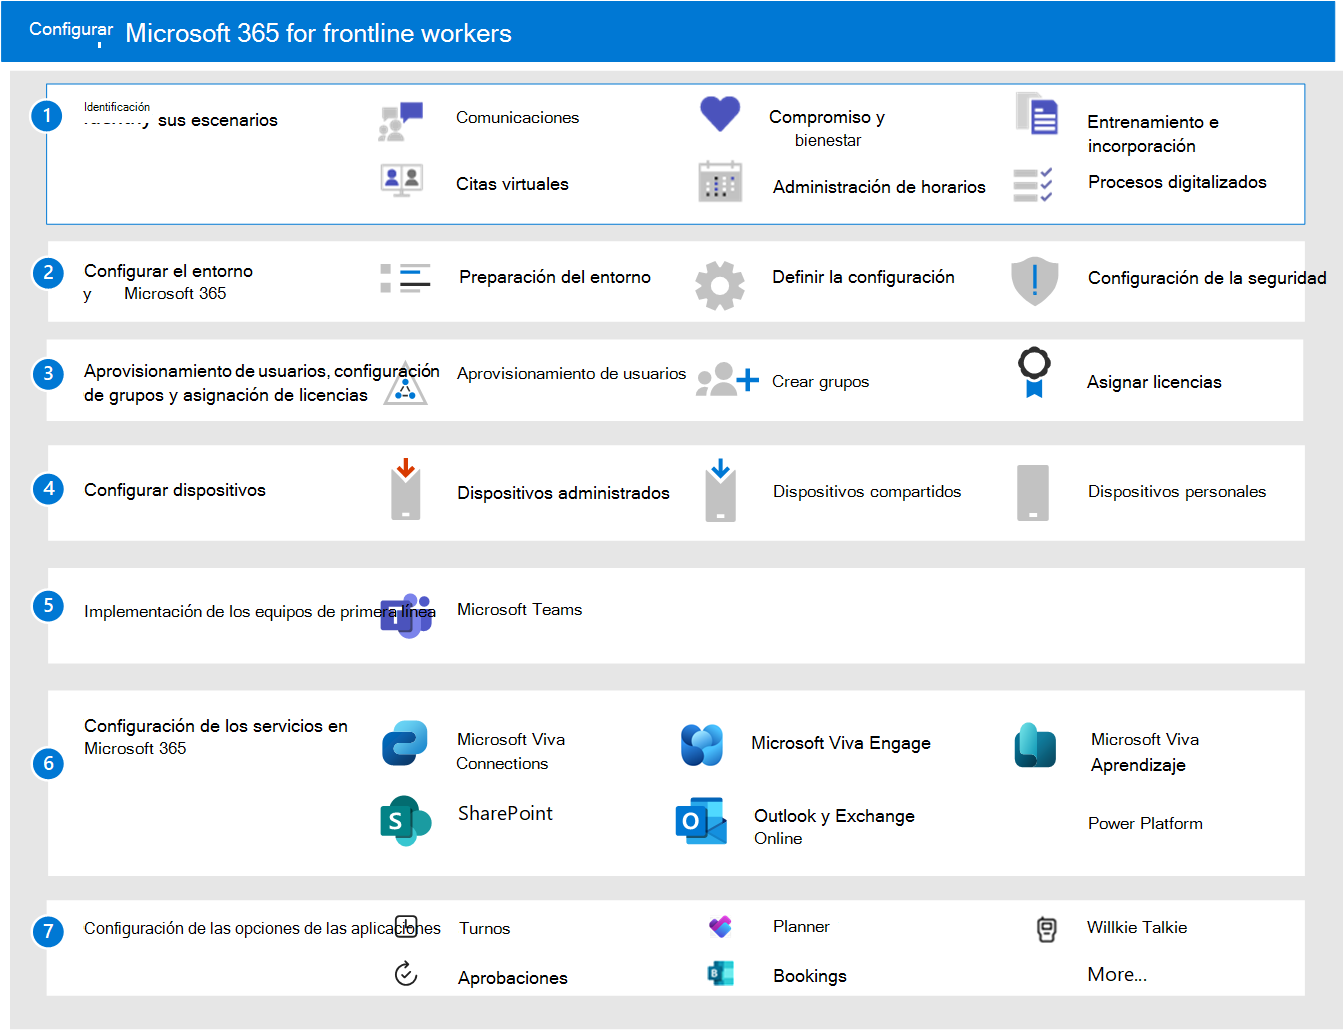
Task: Click the Comunicaciones chat icon
Action: pos(401,121)
